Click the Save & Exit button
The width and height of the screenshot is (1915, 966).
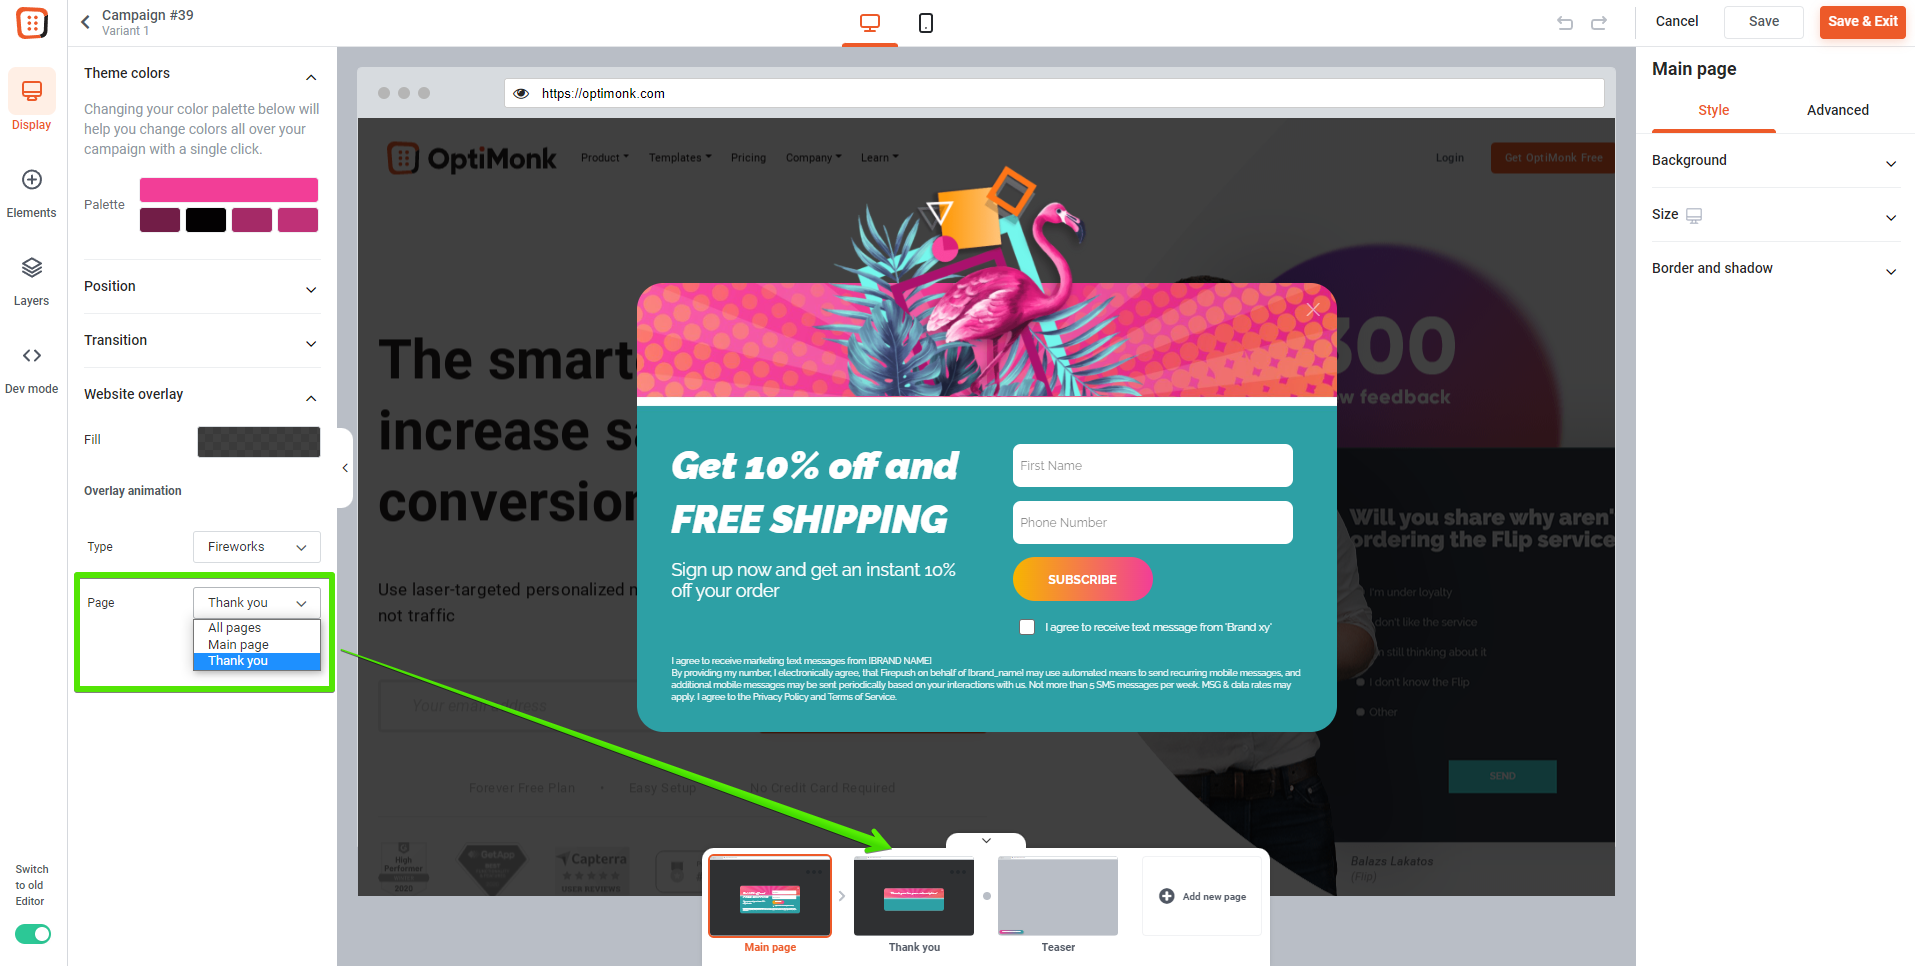coord(1862,22)
